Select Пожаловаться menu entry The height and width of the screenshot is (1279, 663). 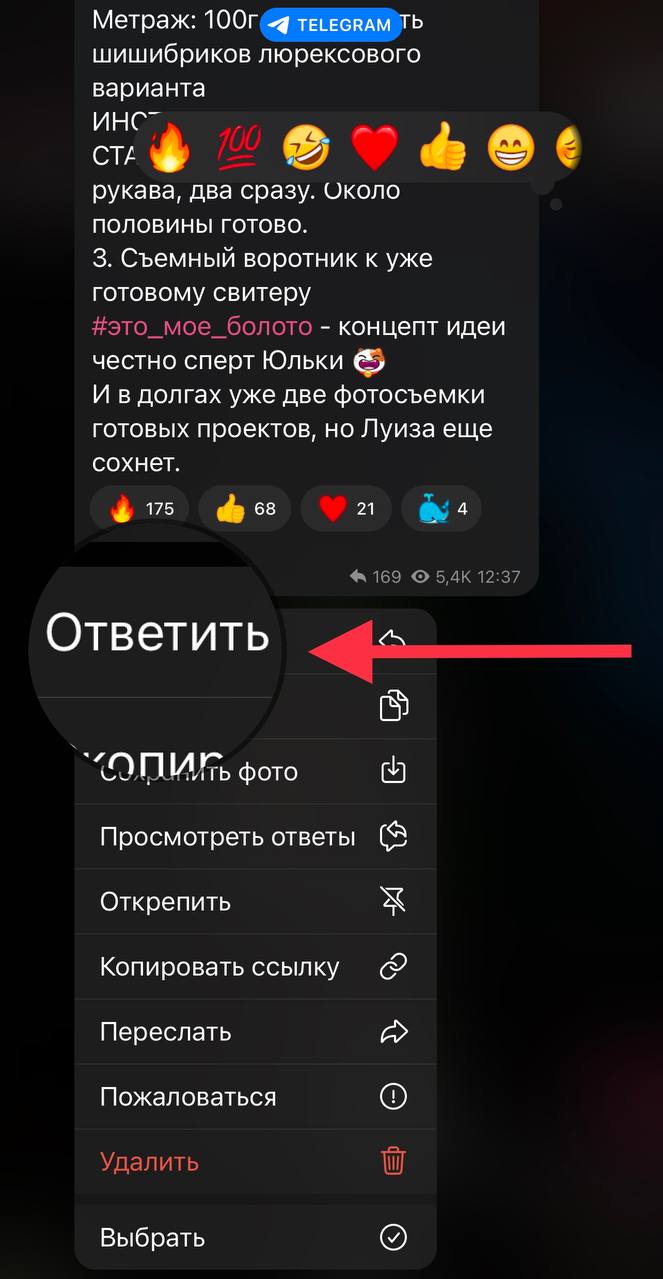coord(255,1096)
